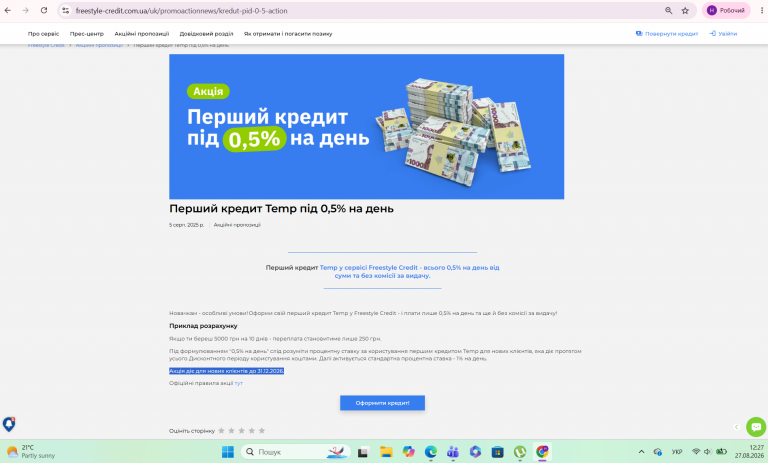The image size is (768, 463).
Task: Go back to the previous page
Action: point(8,10)
